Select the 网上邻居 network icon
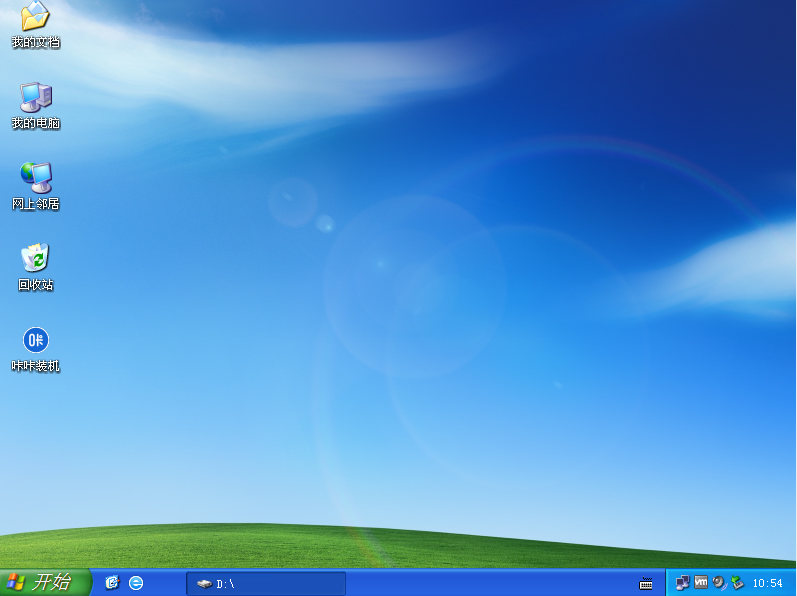Viewport: 797px width, 596px height. coord(36,177)
